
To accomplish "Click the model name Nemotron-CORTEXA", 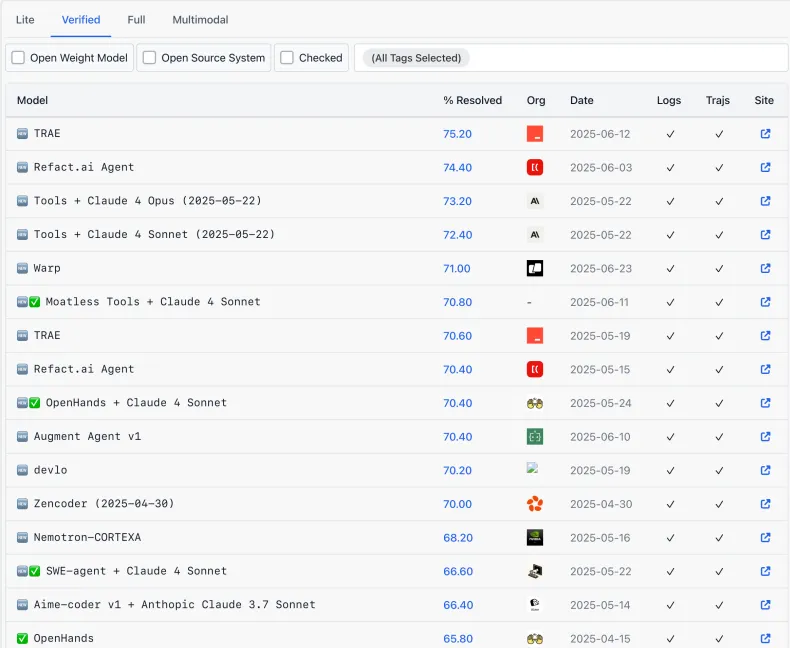I will point(87,537).
